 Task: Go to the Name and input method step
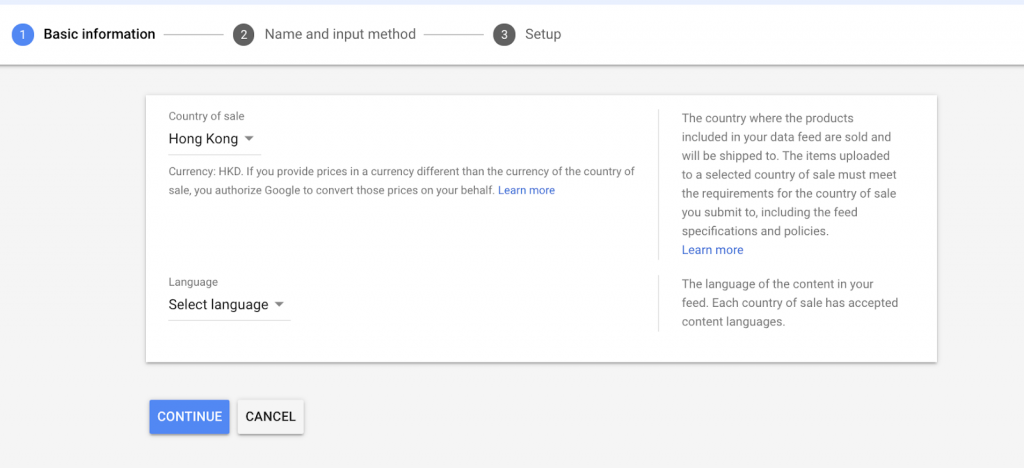coord(340,34)
